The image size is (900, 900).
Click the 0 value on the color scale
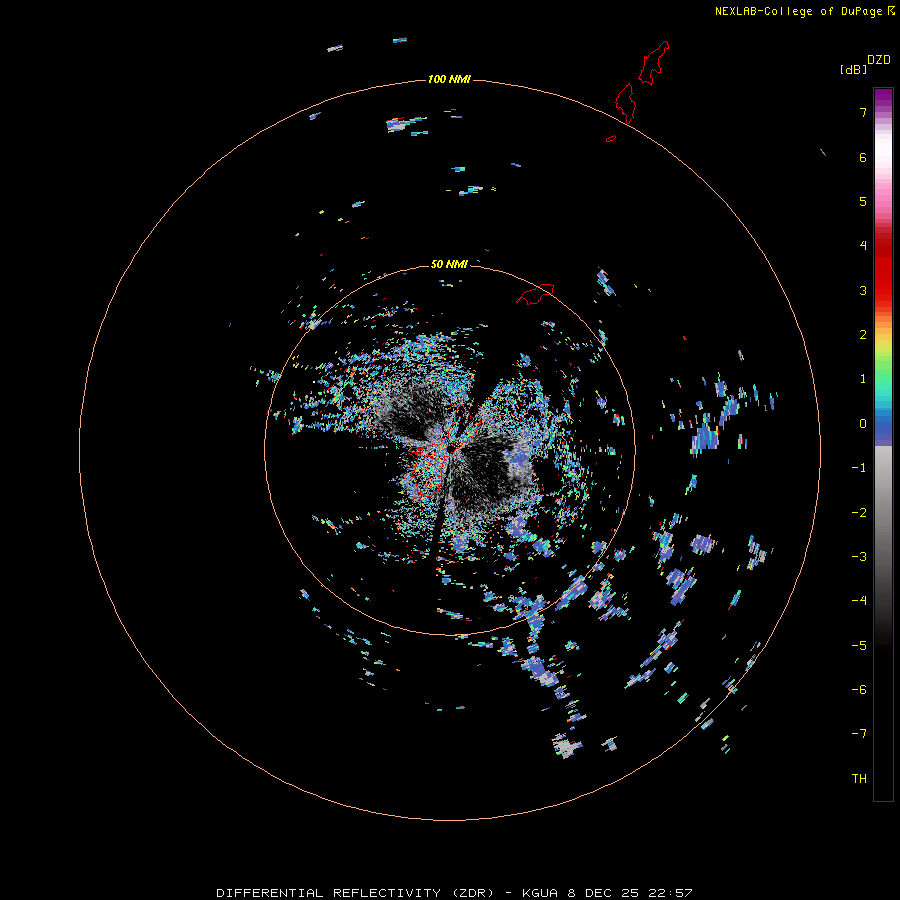point(863,424)
